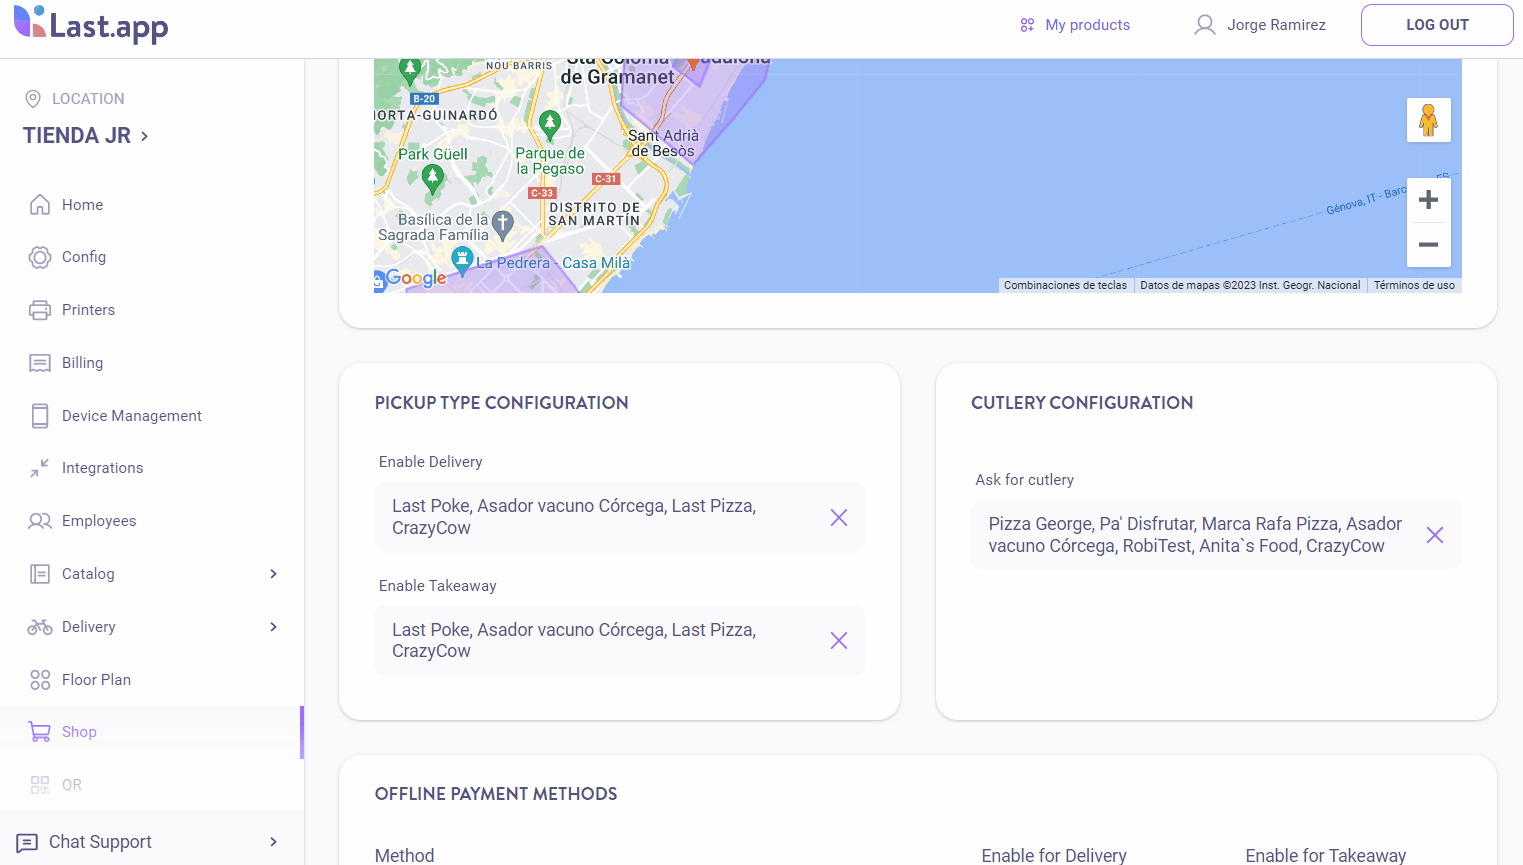Click the LOG OUT button
1523x865 pixels.
tap(1436, 24)
